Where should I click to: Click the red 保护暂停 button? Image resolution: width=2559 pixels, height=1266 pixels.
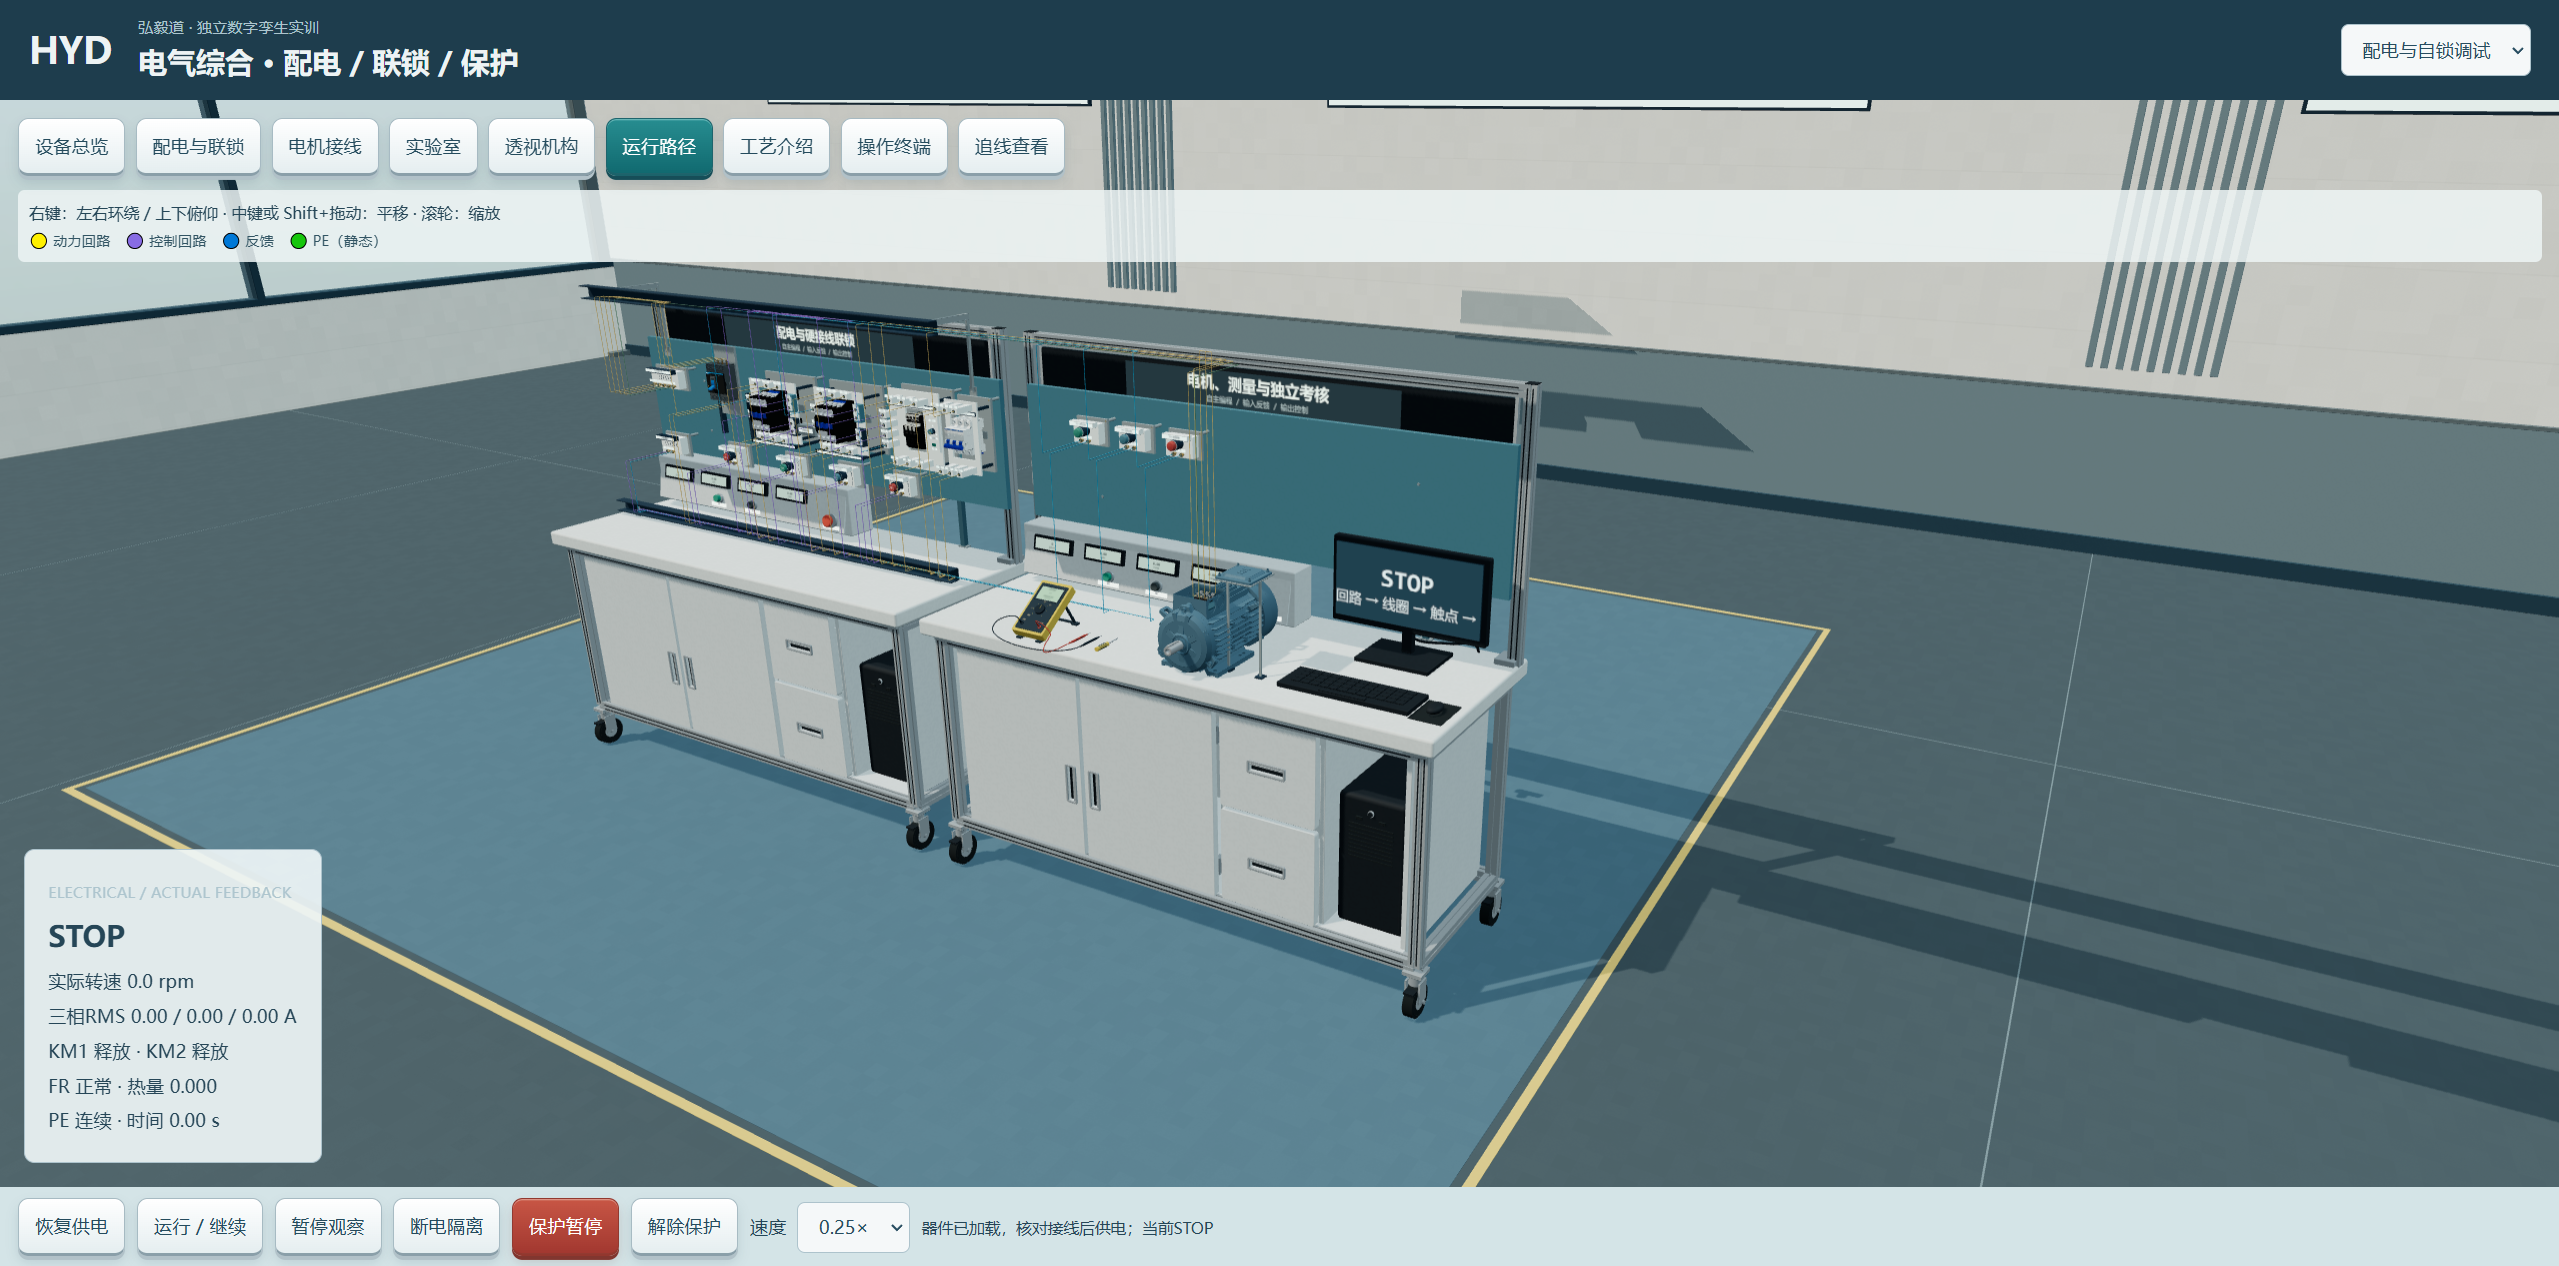pyautogui.click(x=565, y=1227)
